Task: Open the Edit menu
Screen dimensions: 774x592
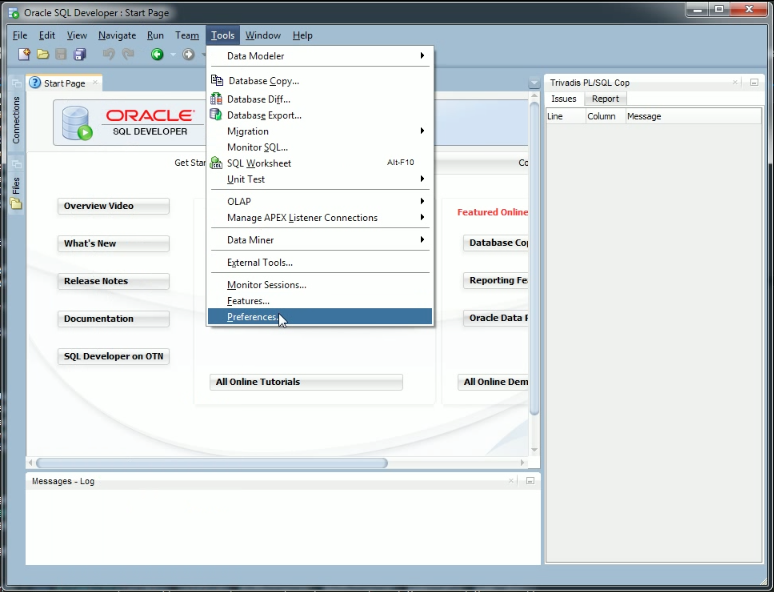Action: (x=47, y=36)
